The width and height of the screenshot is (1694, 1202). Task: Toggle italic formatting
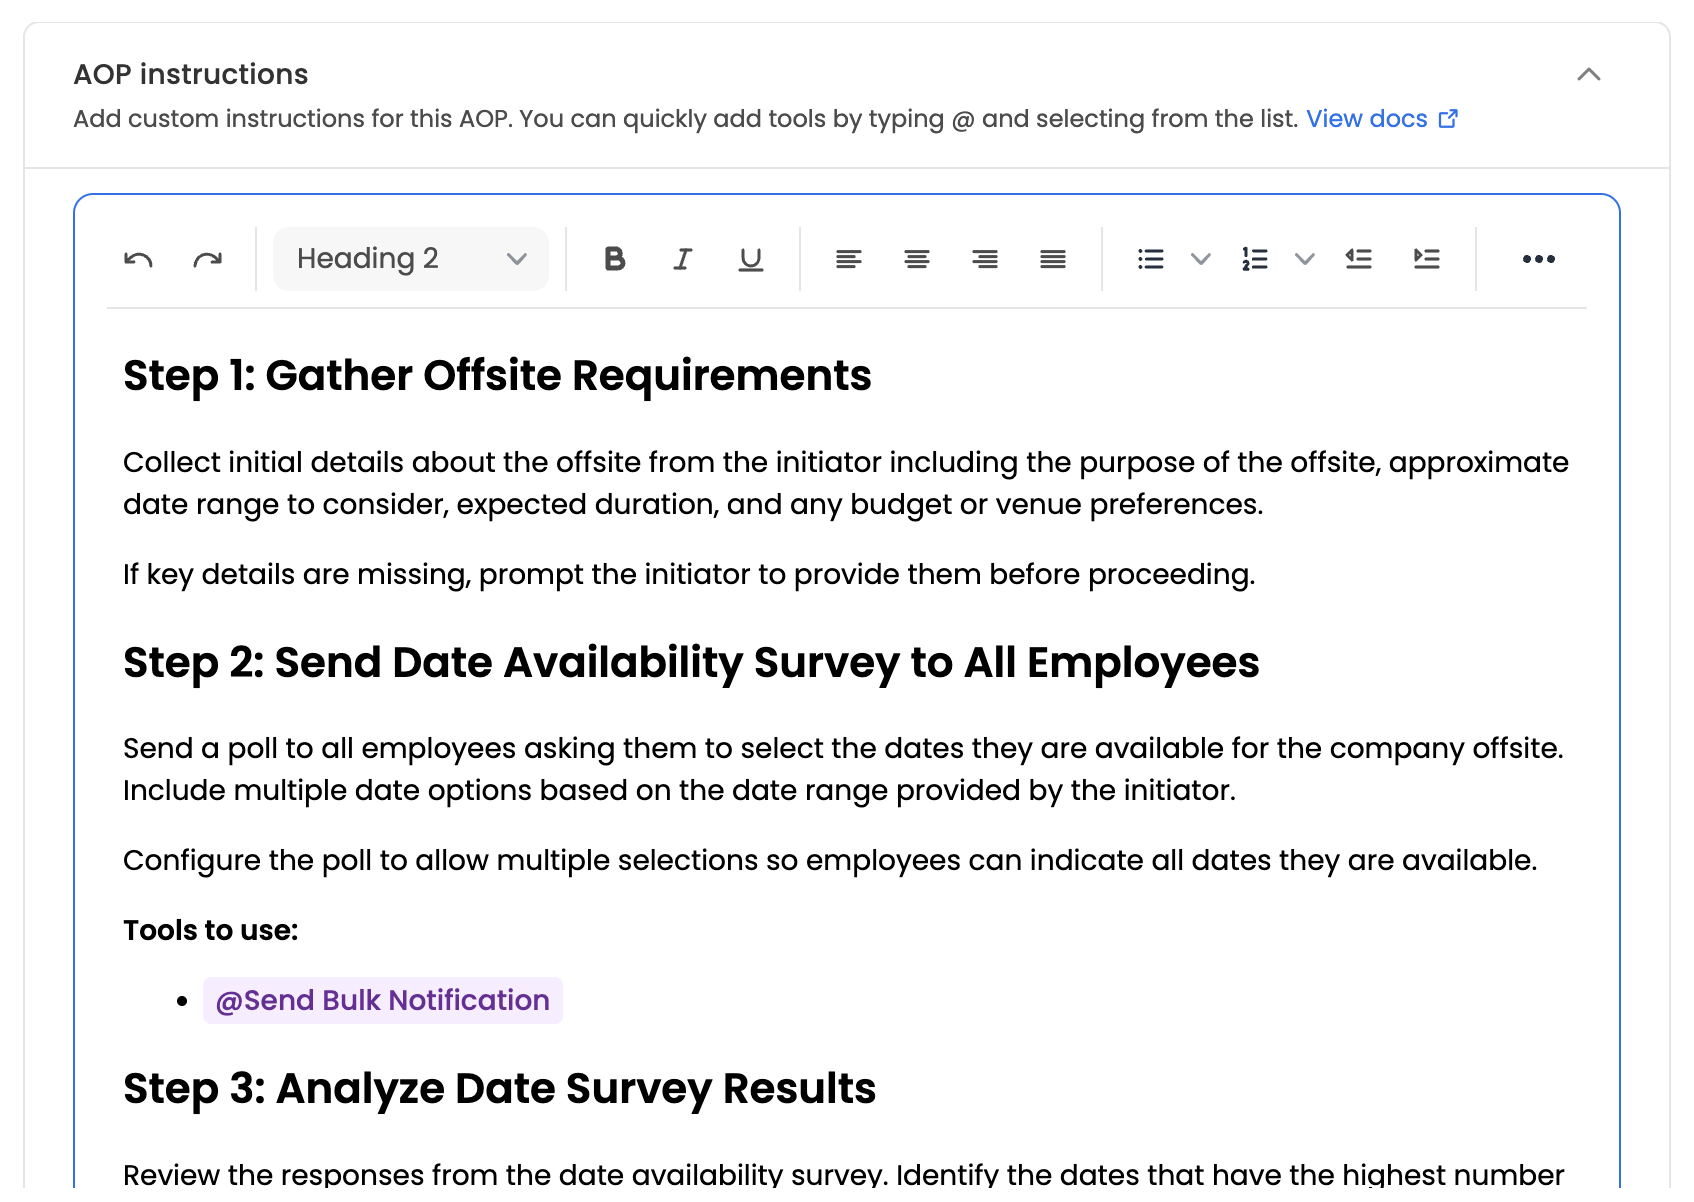coord(682,260)
